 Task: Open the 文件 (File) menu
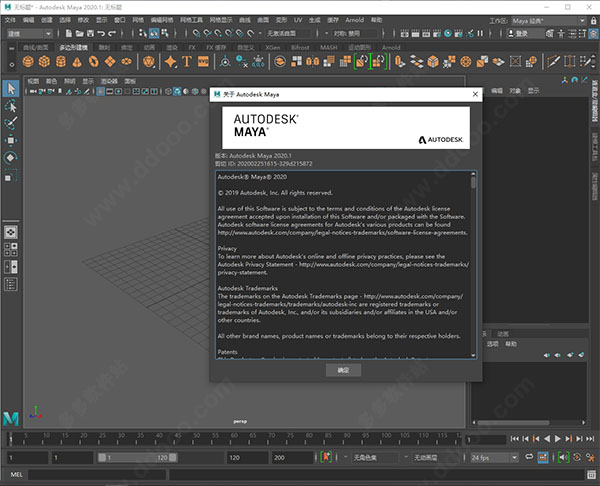pos(10,20)
